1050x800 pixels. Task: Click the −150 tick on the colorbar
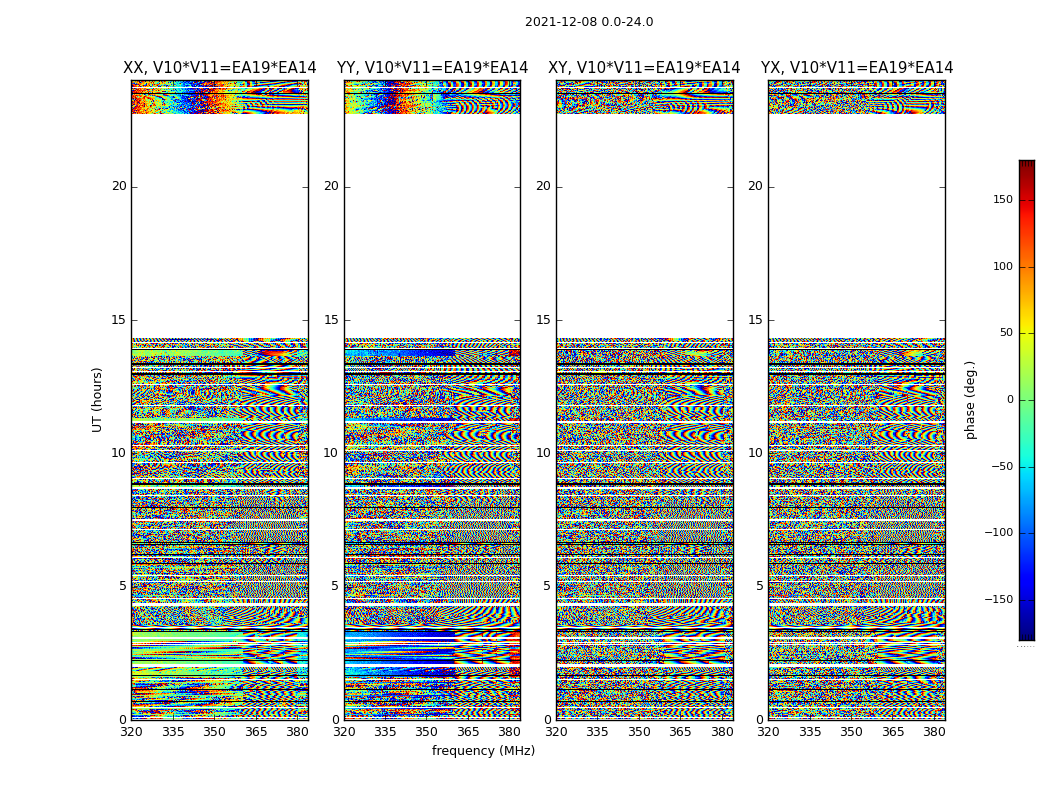(x=999, y=600)
